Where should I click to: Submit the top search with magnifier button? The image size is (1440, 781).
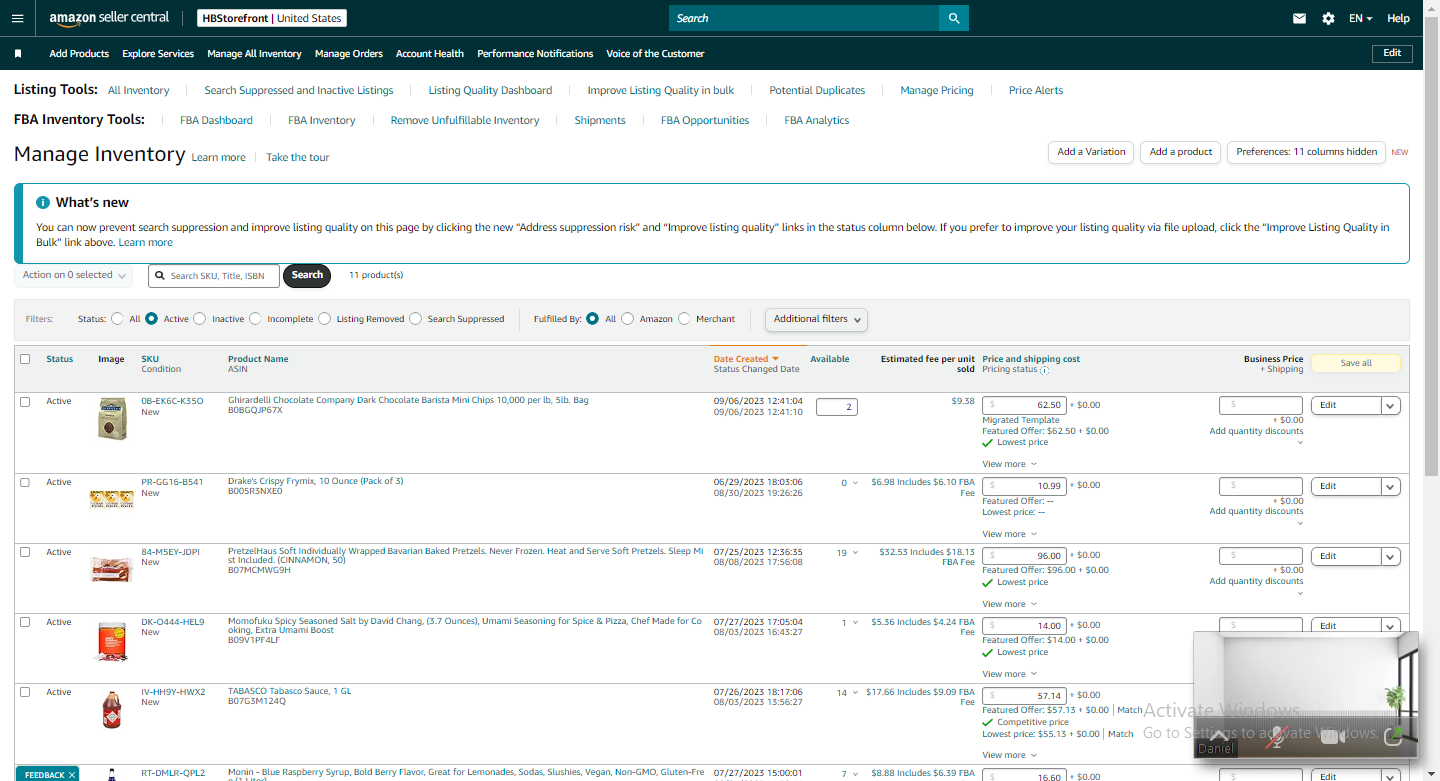pyautogui.click(x=954, y=18)
